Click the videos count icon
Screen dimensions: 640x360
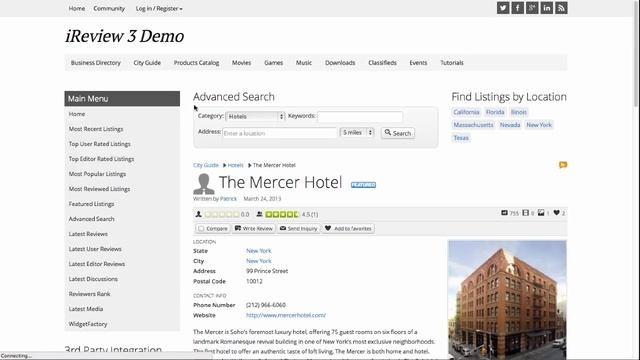pos(526,213)
